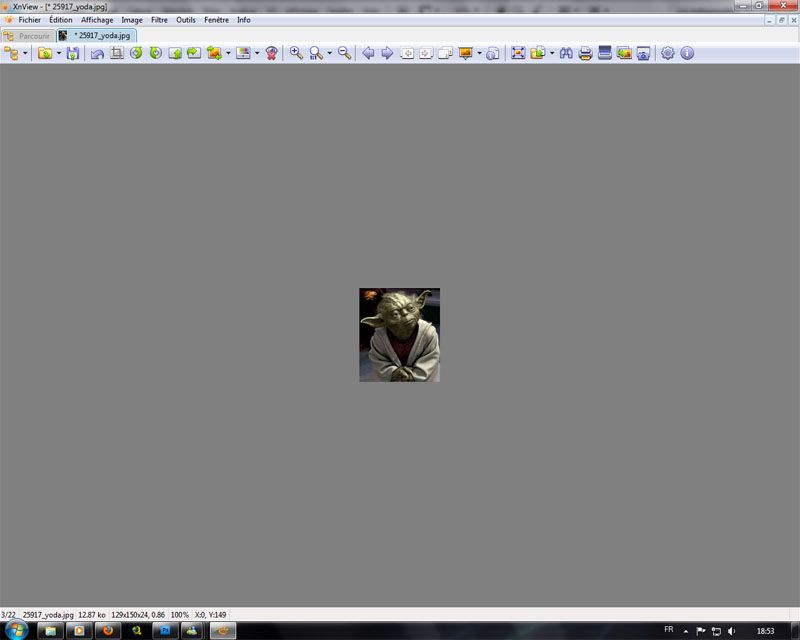Click the multi-page selection icon
This screenshot has height=640, width=800.
pos(445,53)
